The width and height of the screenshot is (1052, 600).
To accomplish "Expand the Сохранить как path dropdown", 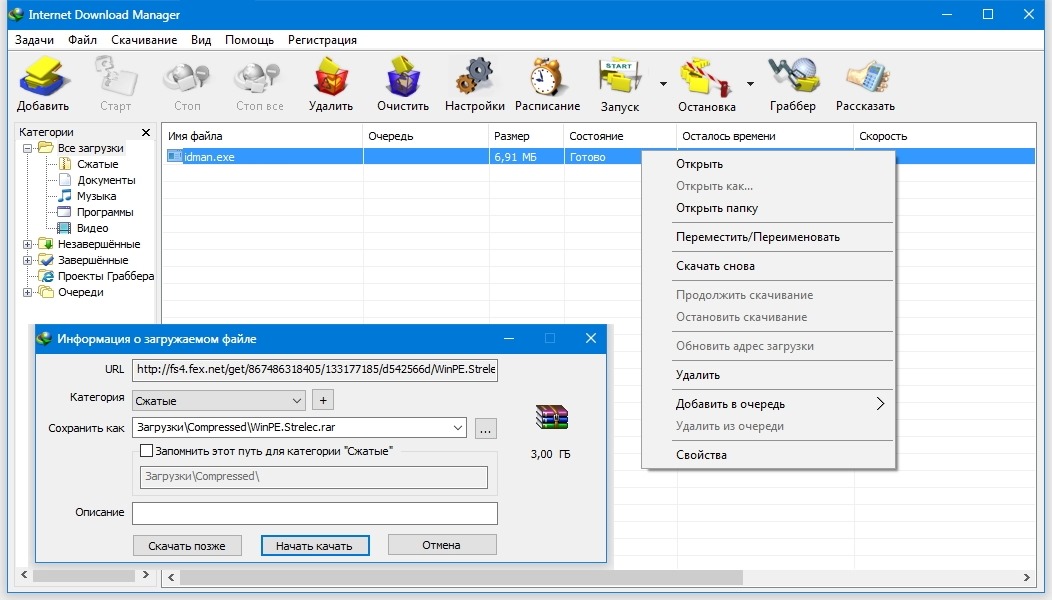I will 458,428.
